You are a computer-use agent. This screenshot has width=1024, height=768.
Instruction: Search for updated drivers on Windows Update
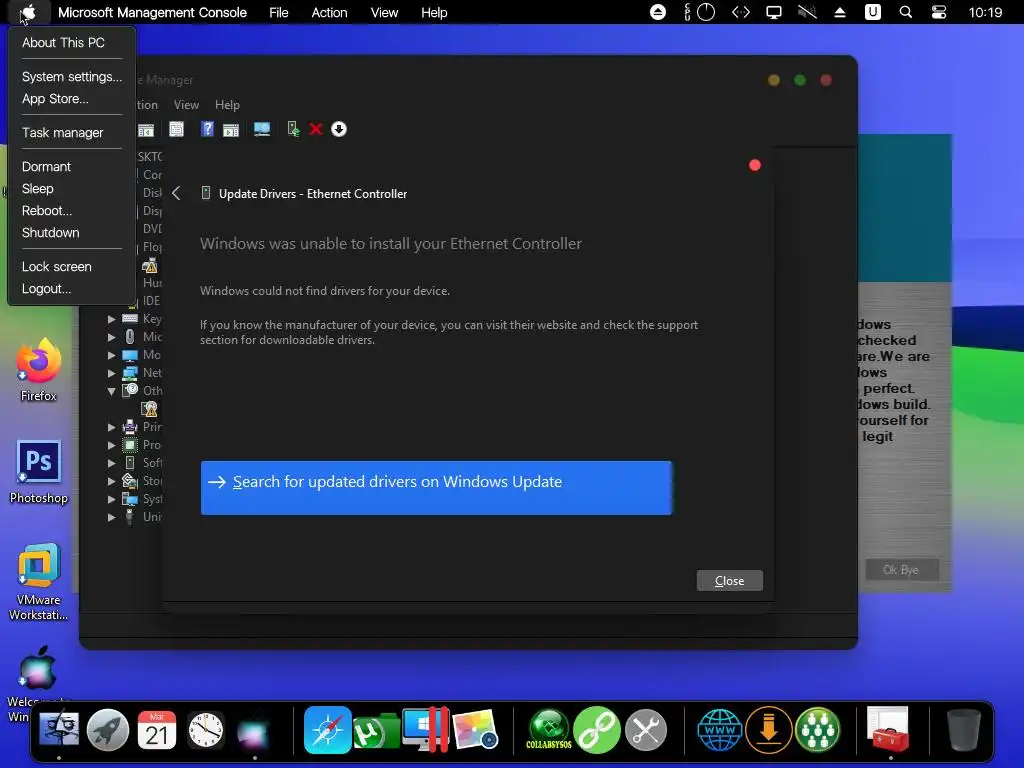pyautogui.click(x=436, y=488)
